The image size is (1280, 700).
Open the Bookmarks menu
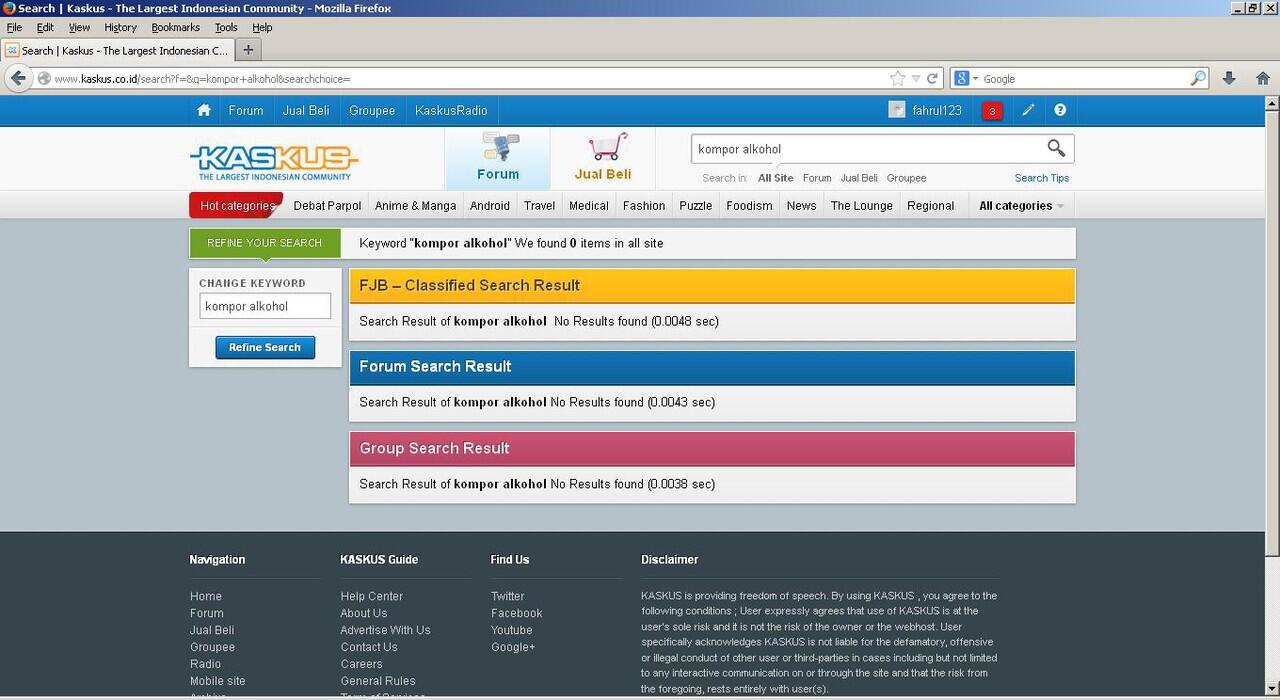point(176,27)
